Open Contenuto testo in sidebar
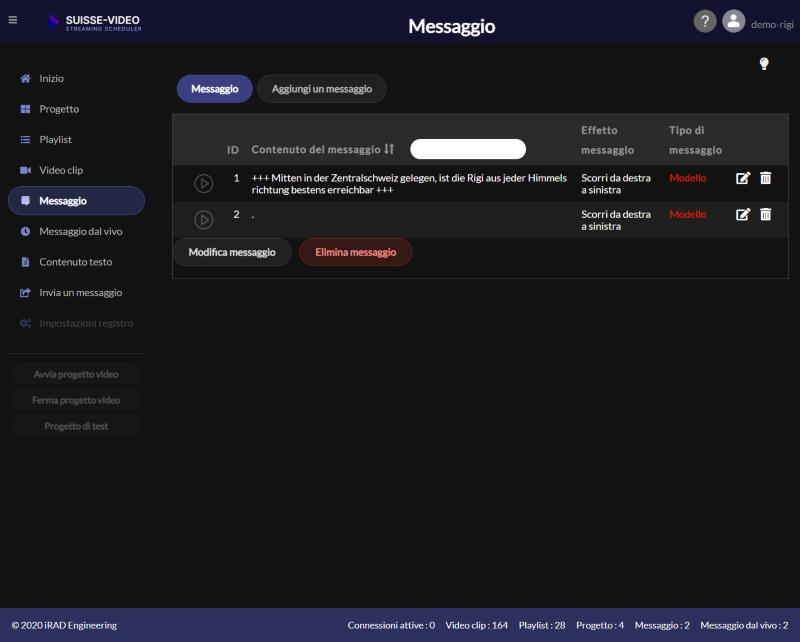 [77, 262]
